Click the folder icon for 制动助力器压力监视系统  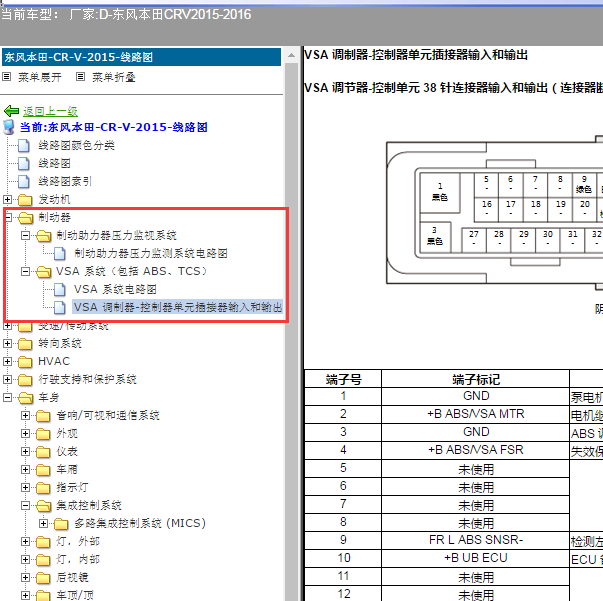[43, 235]
